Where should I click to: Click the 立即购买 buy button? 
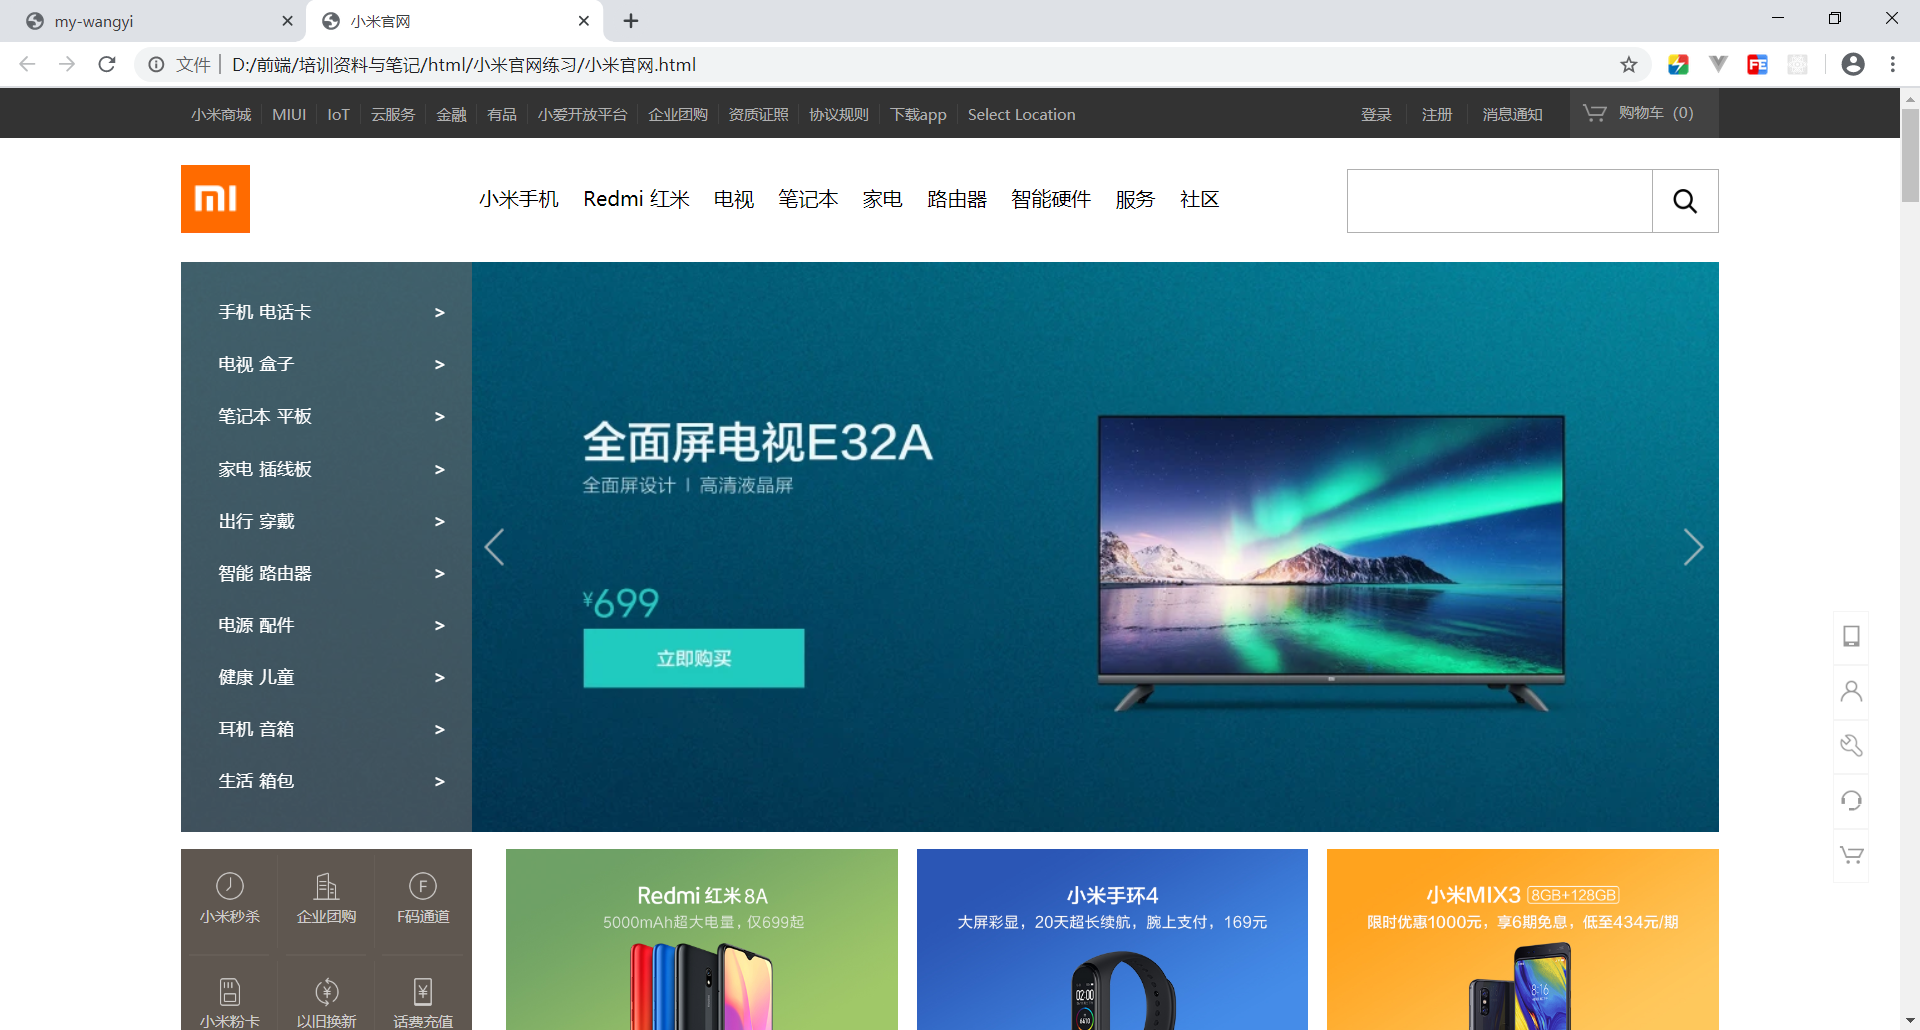tap(694, 658)
